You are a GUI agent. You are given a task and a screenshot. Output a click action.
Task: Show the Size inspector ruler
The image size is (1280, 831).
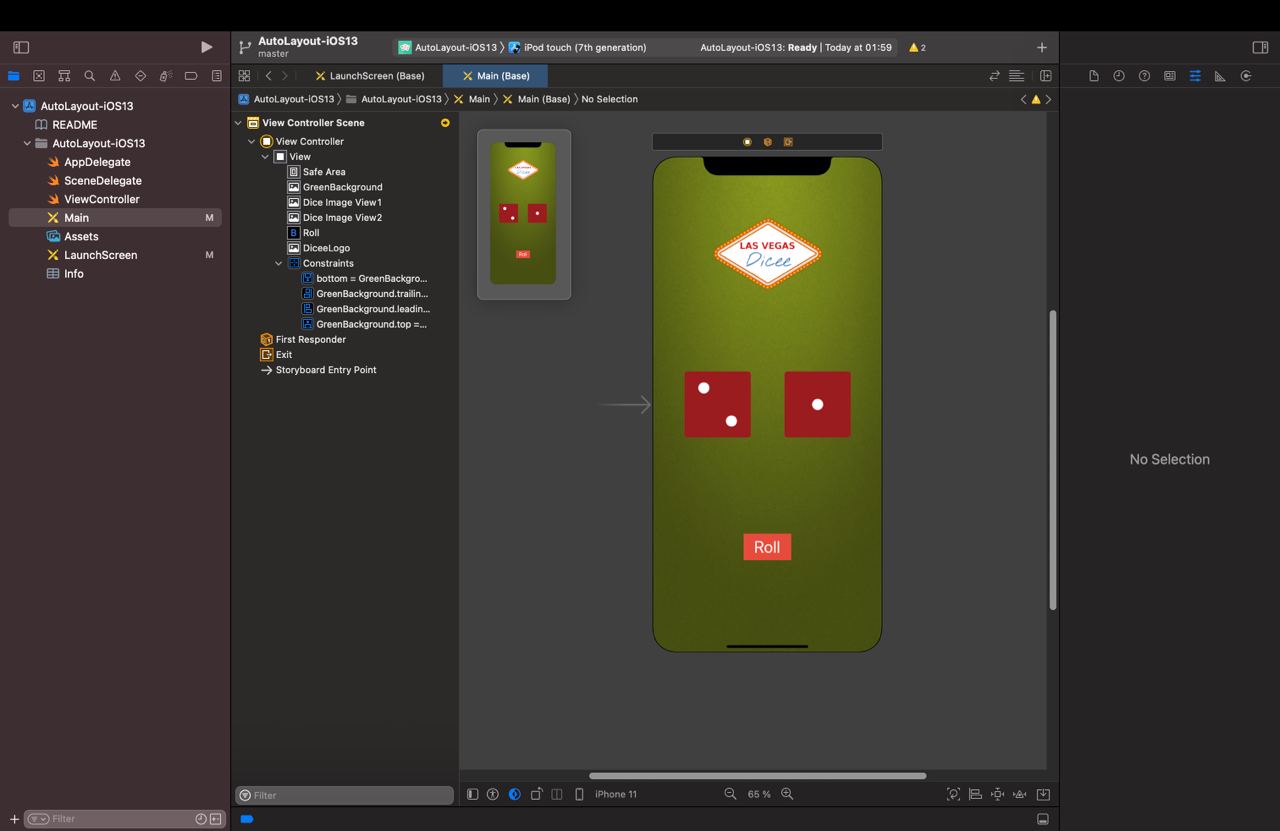pos(1220,76)
